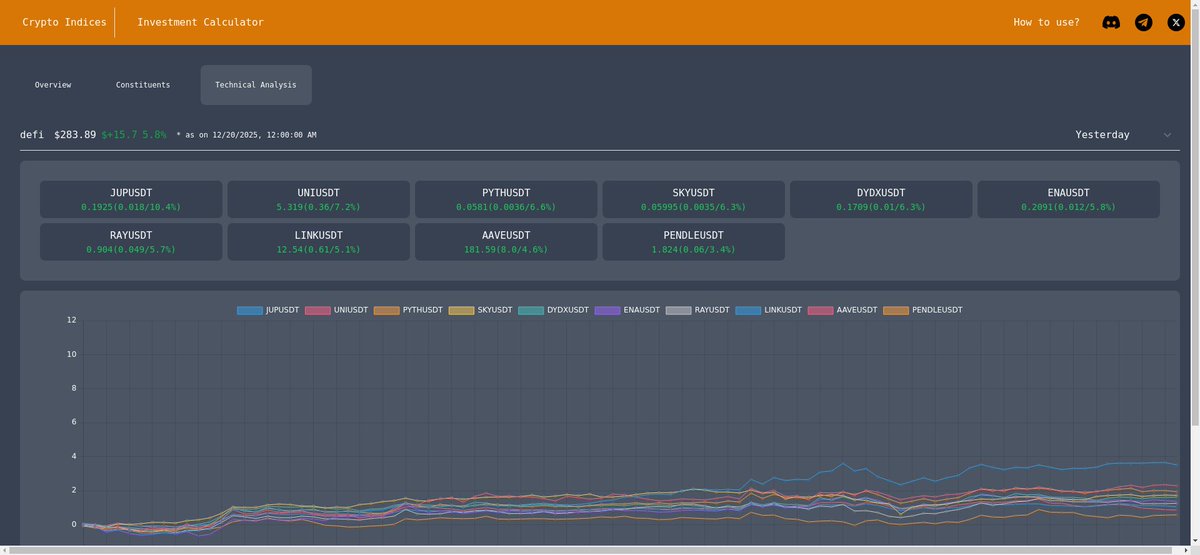1200x555 pixels.
Task: Toggle RAYUSDT legend color swatch
Action: pos(679,310)
